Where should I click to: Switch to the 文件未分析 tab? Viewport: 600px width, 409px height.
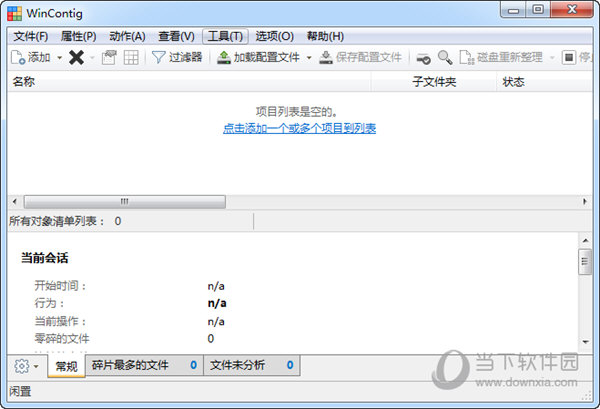(x=251, y=365)
